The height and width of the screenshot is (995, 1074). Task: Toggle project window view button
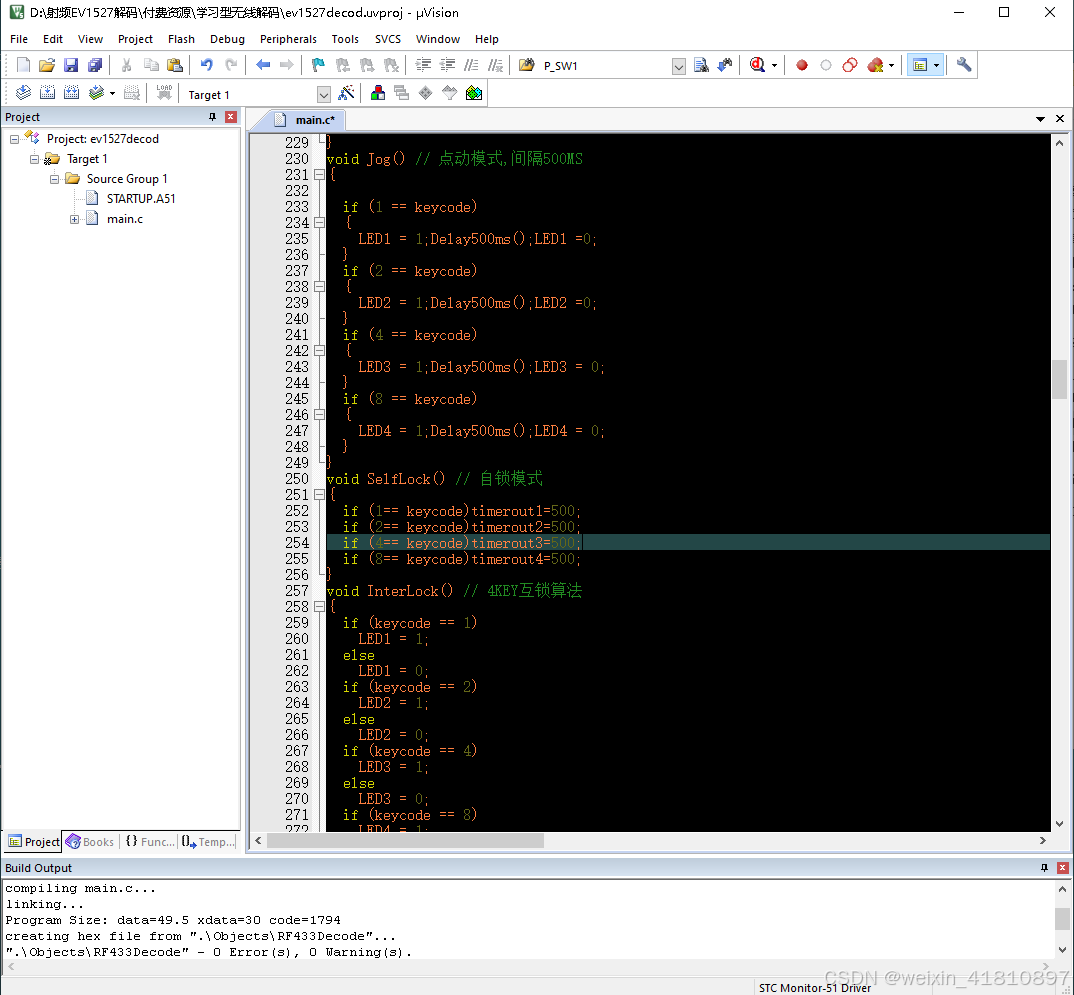pyautogui.click(x=920, y=65)
